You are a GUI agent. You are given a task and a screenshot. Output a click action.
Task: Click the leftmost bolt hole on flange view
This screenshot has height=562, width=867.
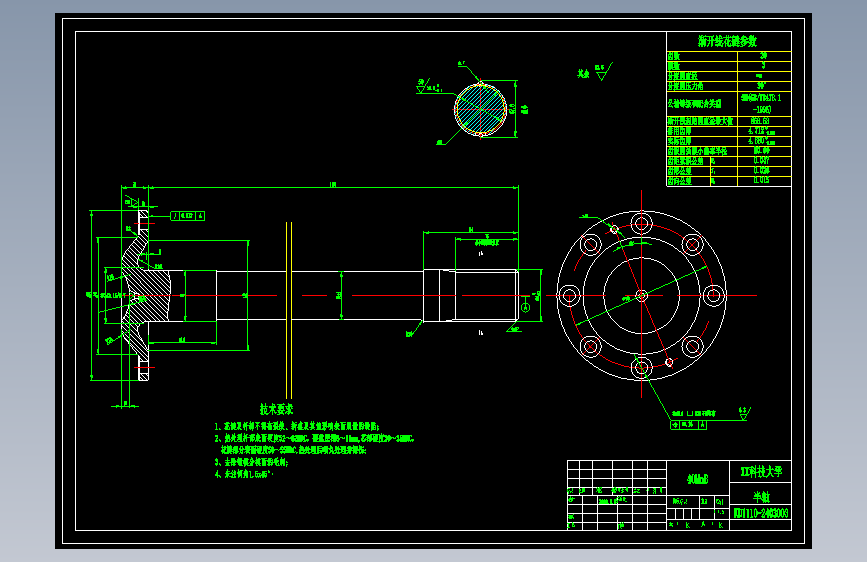coord(569,295)
